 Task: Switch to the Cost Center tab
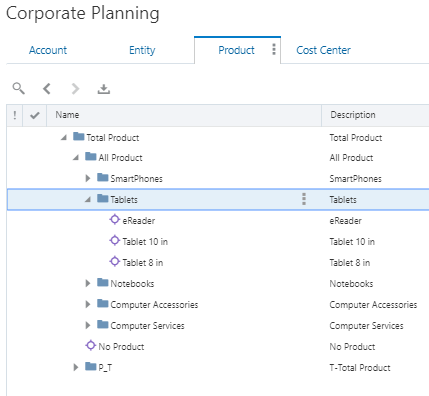pos(323,50)
